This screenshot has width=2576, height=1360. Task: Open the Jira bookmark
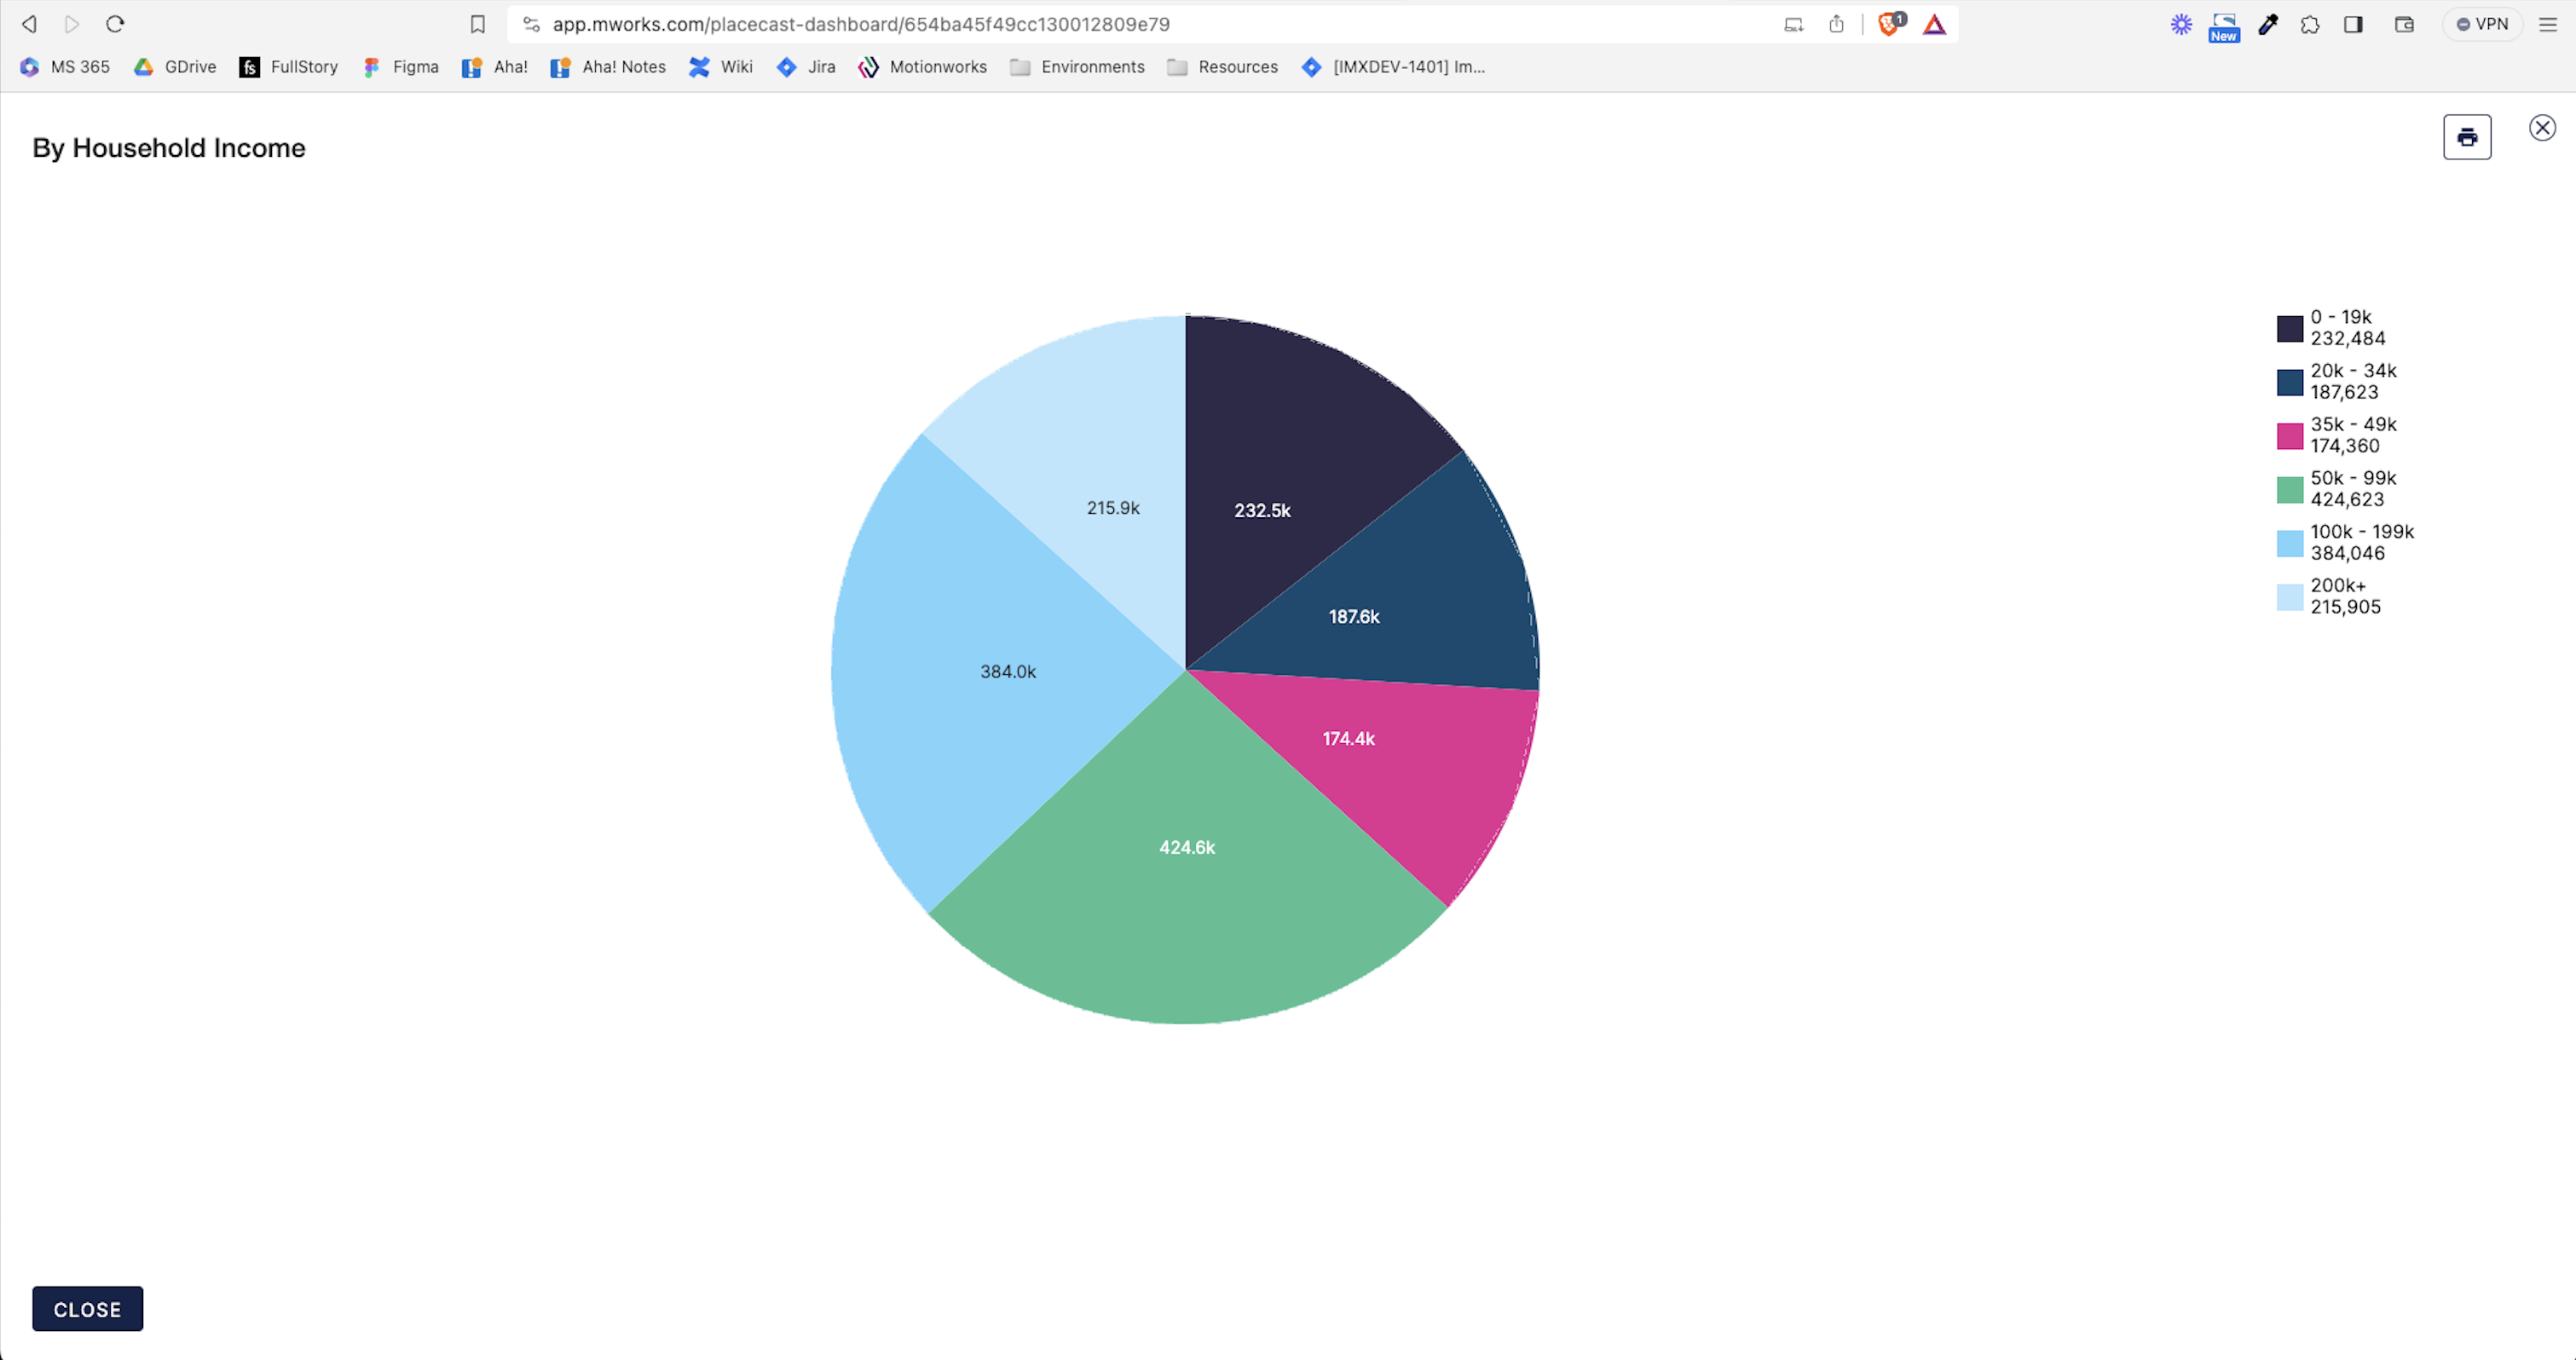tap(806, 67)
